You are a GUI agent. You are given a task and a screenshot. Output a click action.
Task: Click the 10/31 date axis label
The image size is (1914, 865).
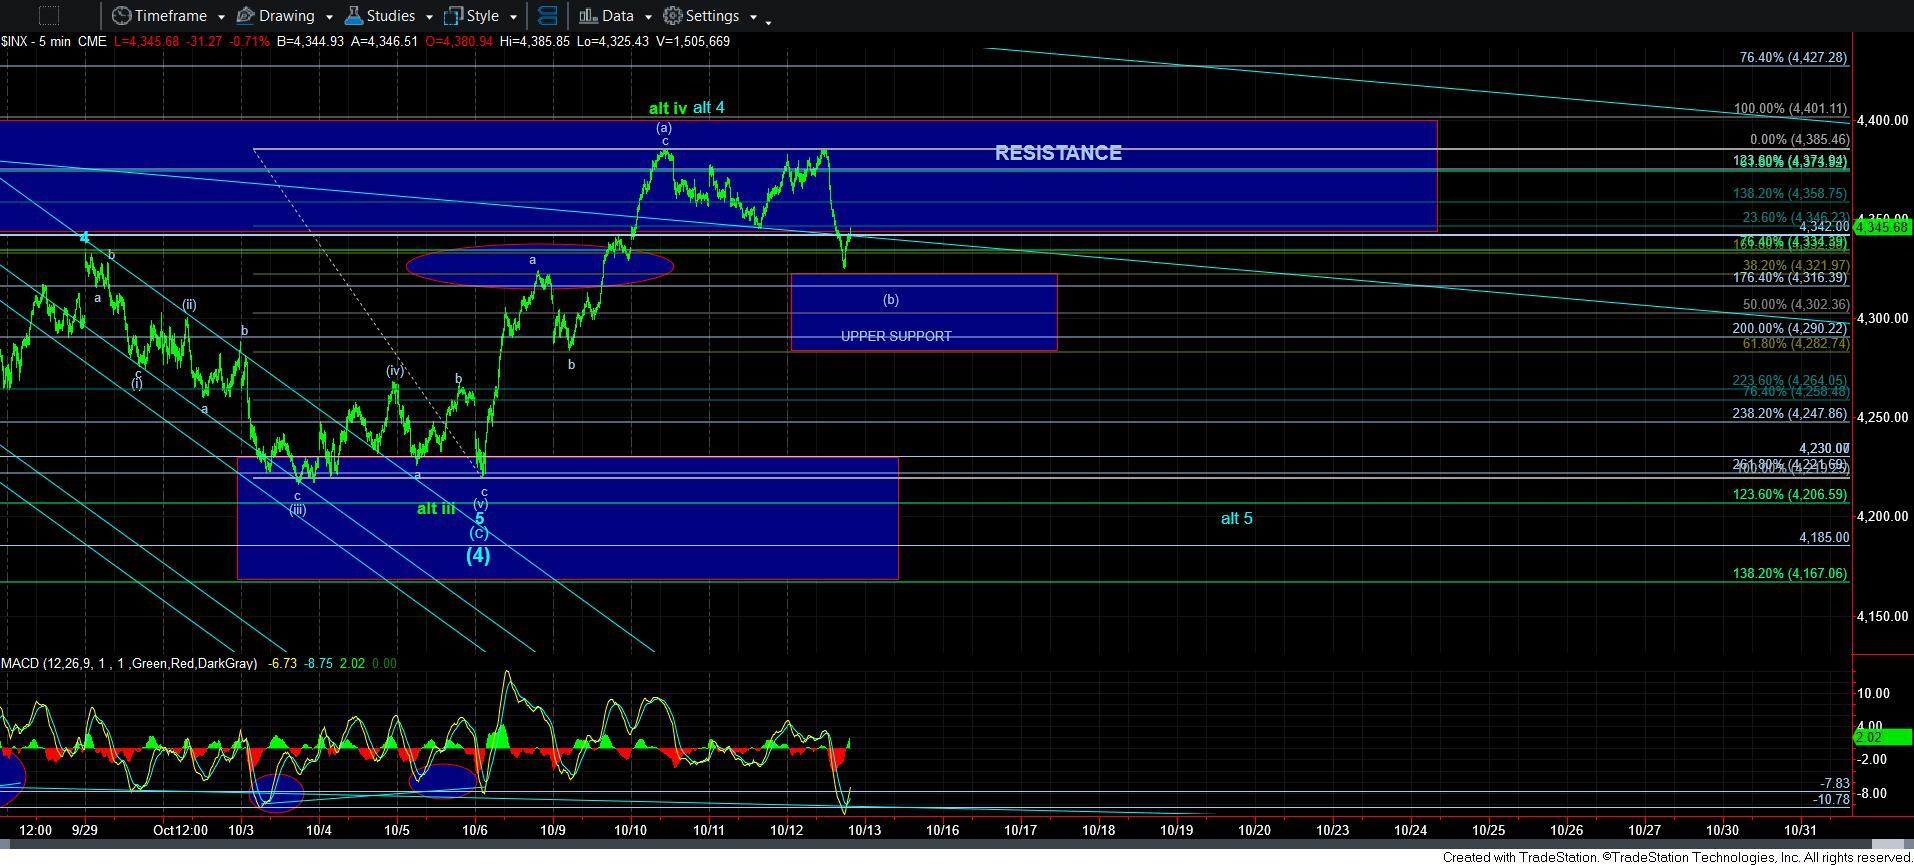(x=1800, y=830)
